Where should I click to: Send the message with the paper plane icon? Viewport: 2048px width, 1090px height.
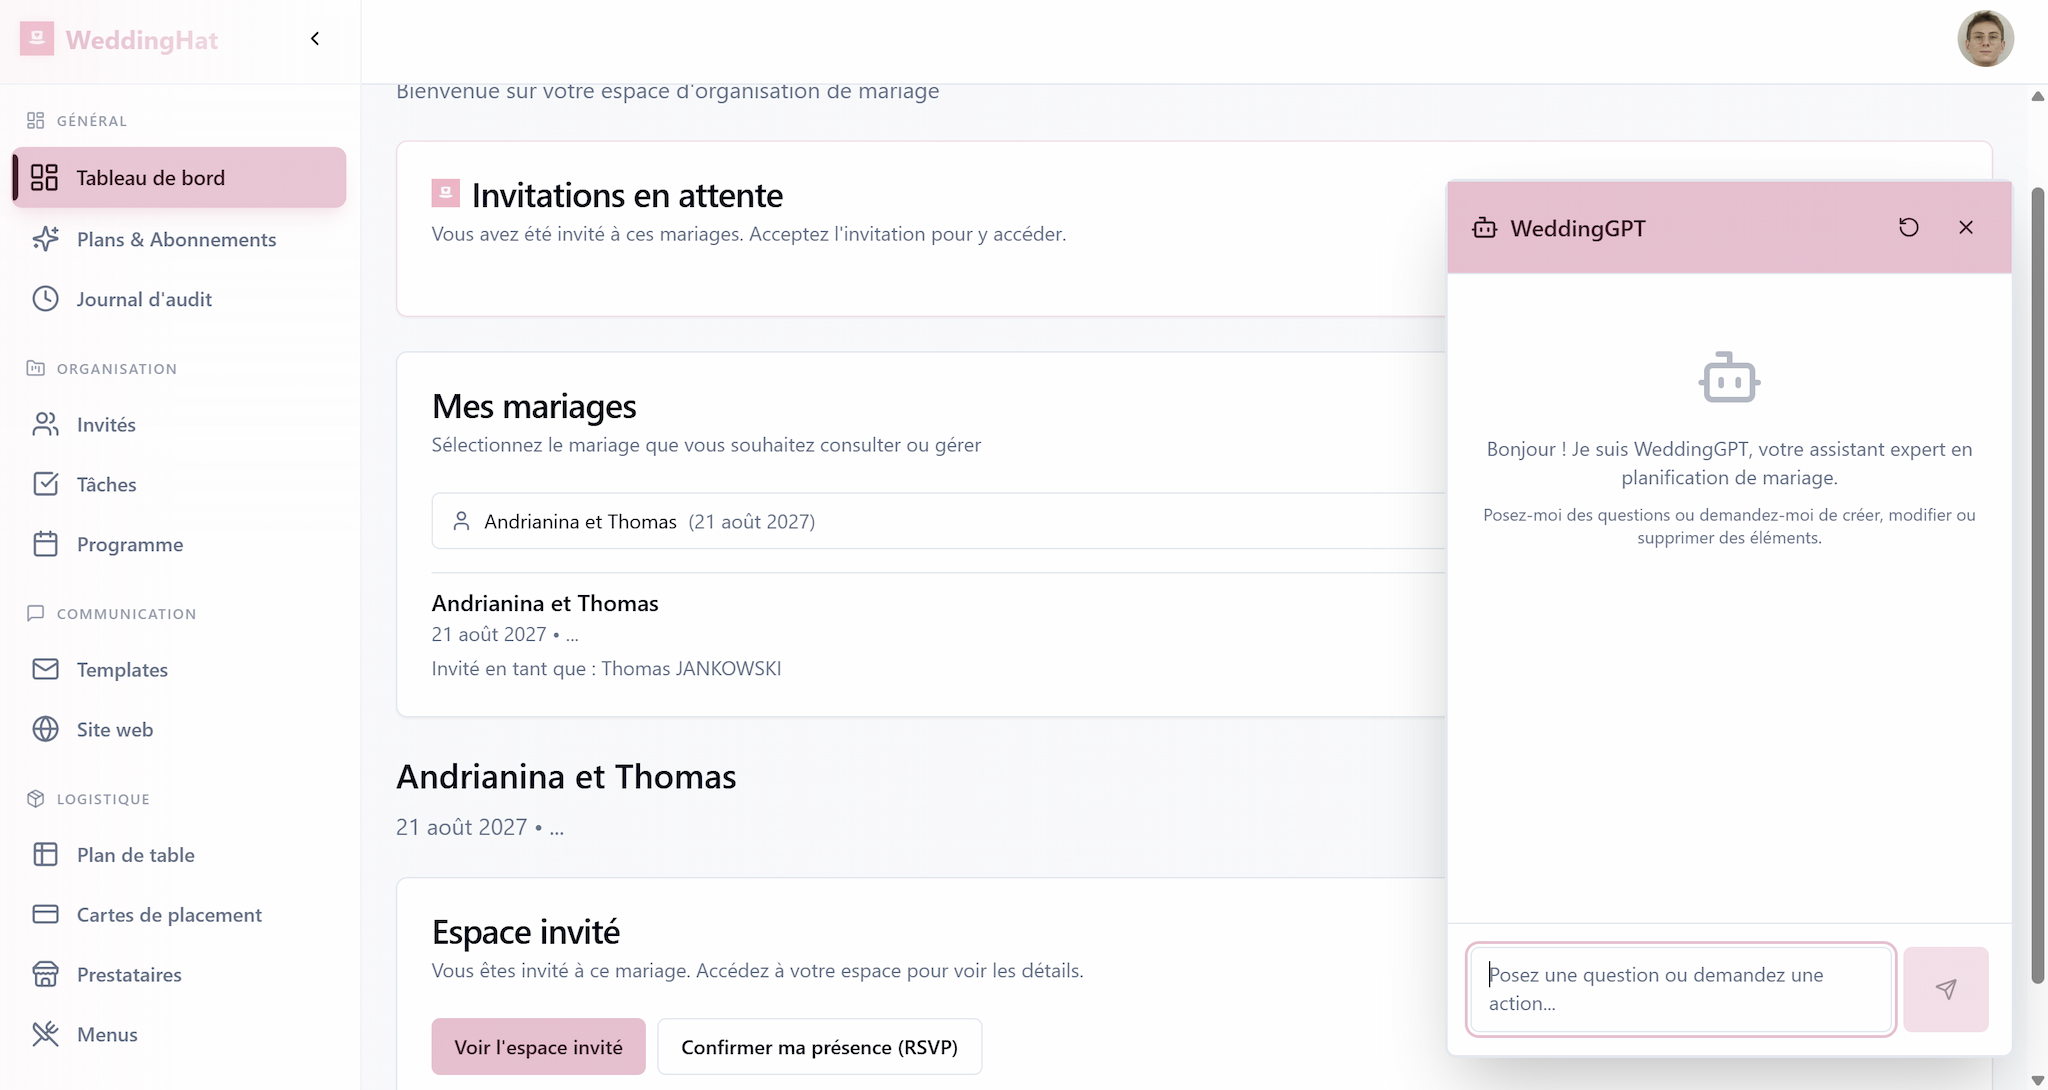[1945, 989]
